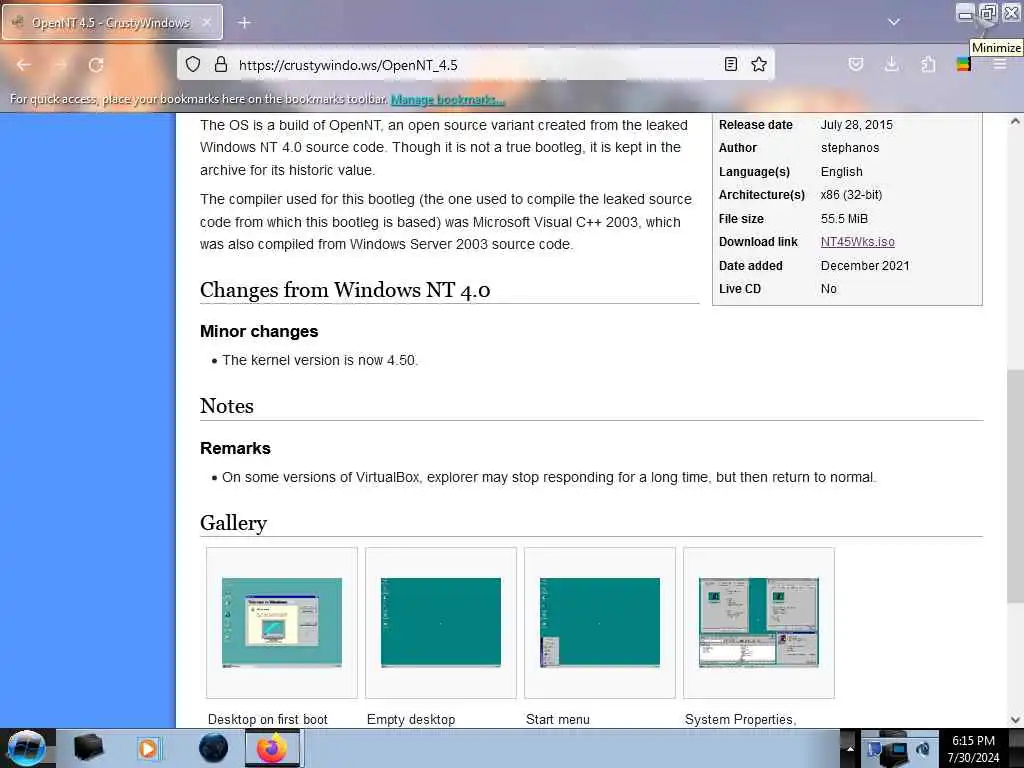Open the System Properties gallery thumbnail
This screenshot has height=768, width=1024.
[x=759, y=622]
